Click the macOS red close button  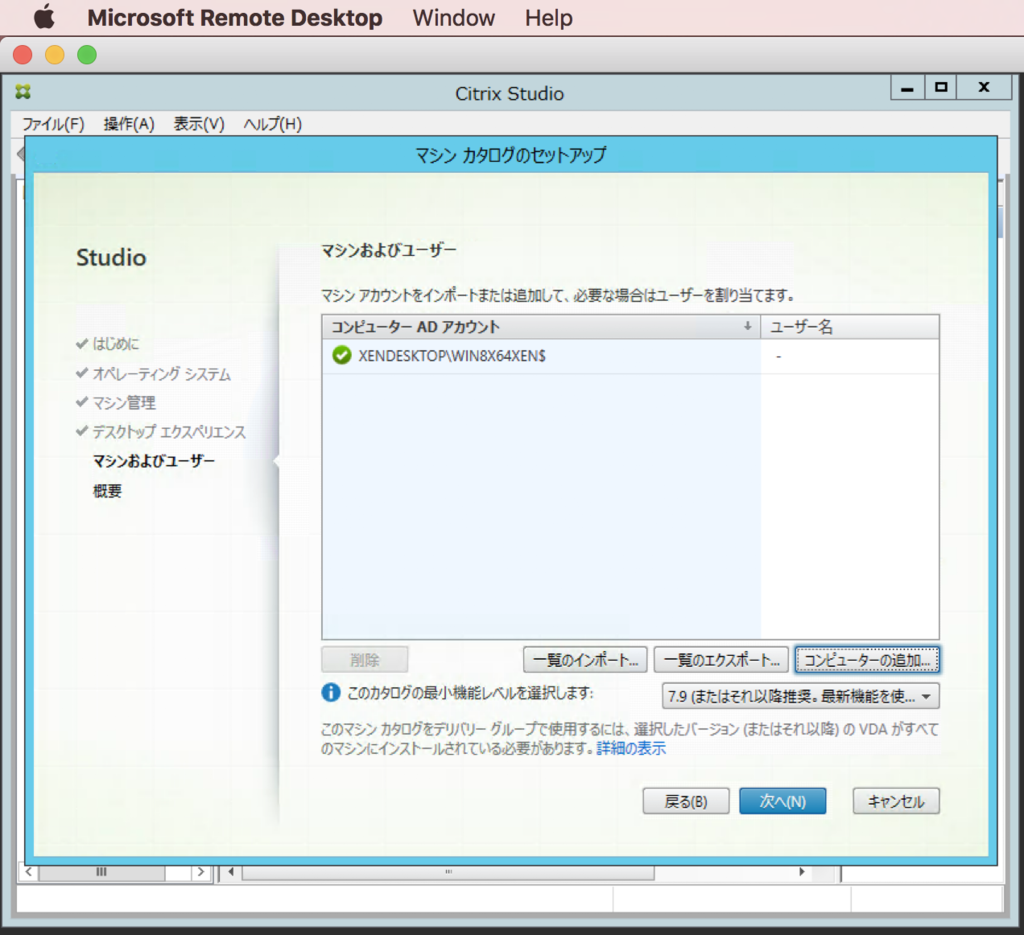pos(23,55)
